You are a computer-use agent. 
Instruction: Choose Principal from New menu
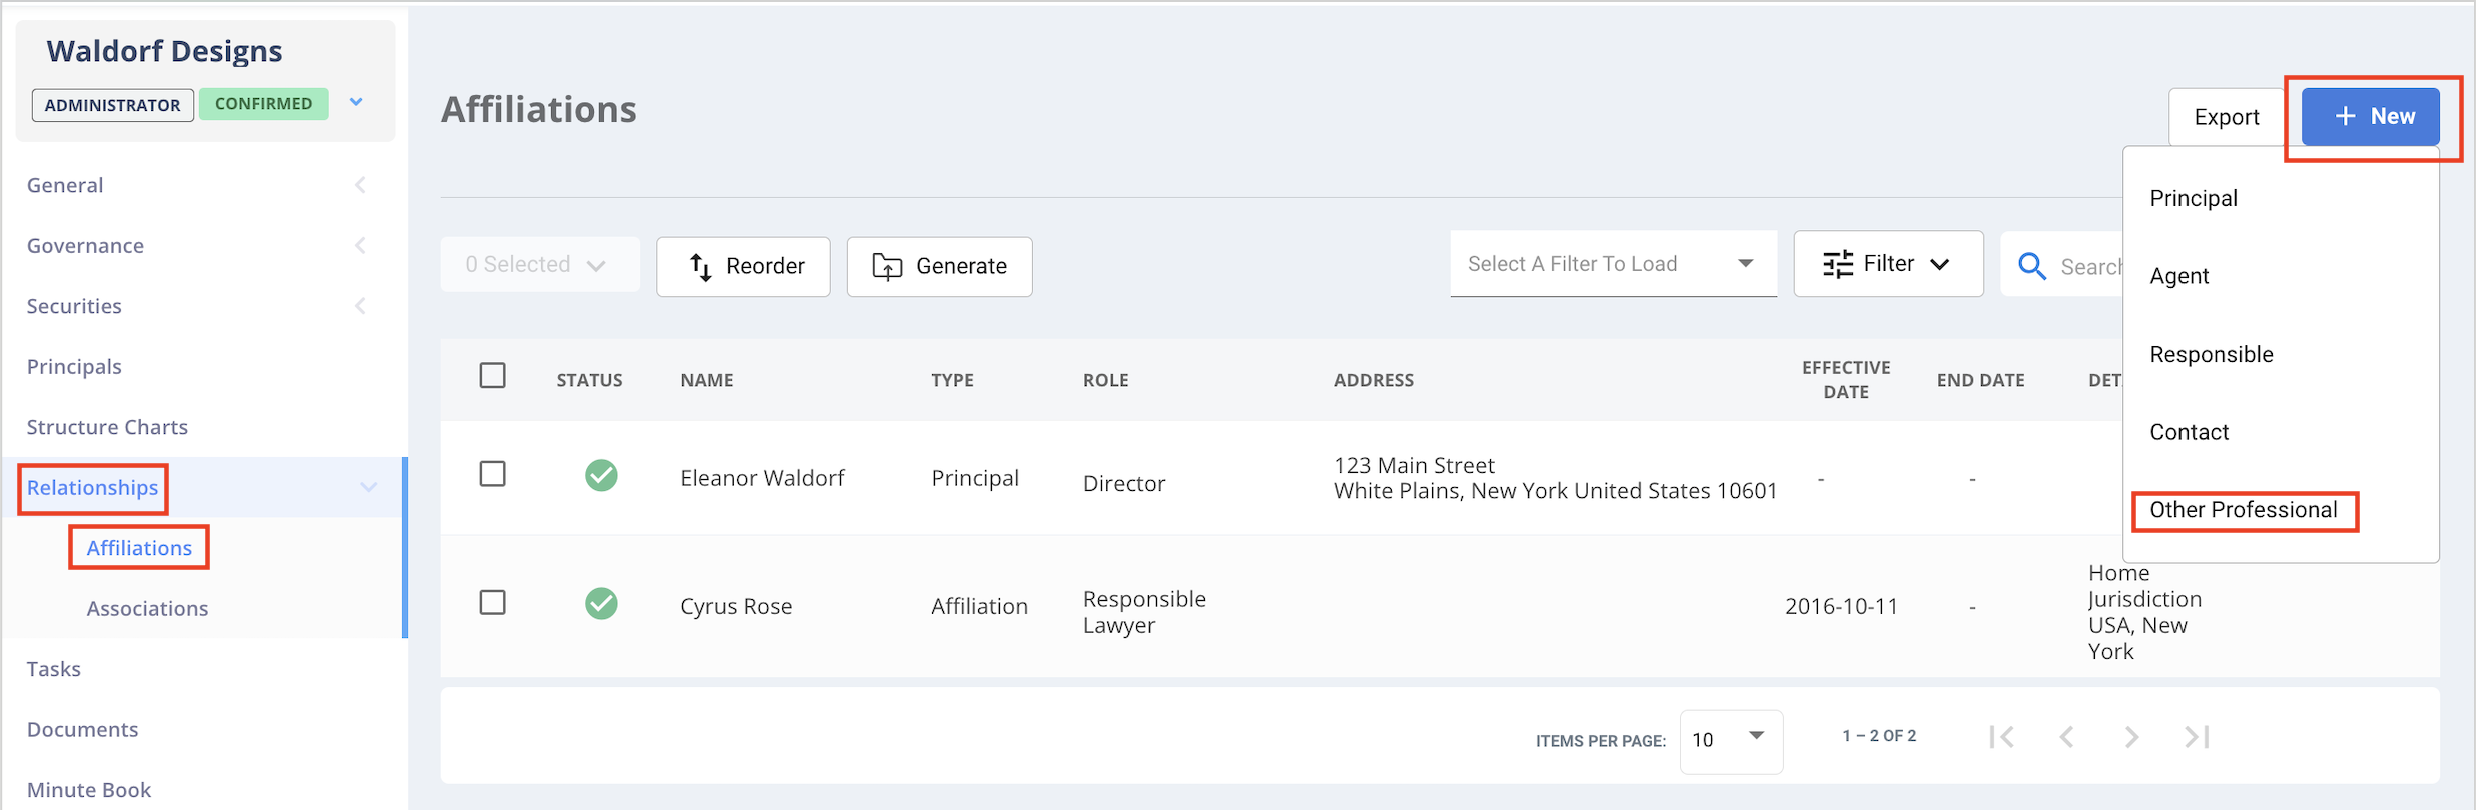tap(2193, 198)
